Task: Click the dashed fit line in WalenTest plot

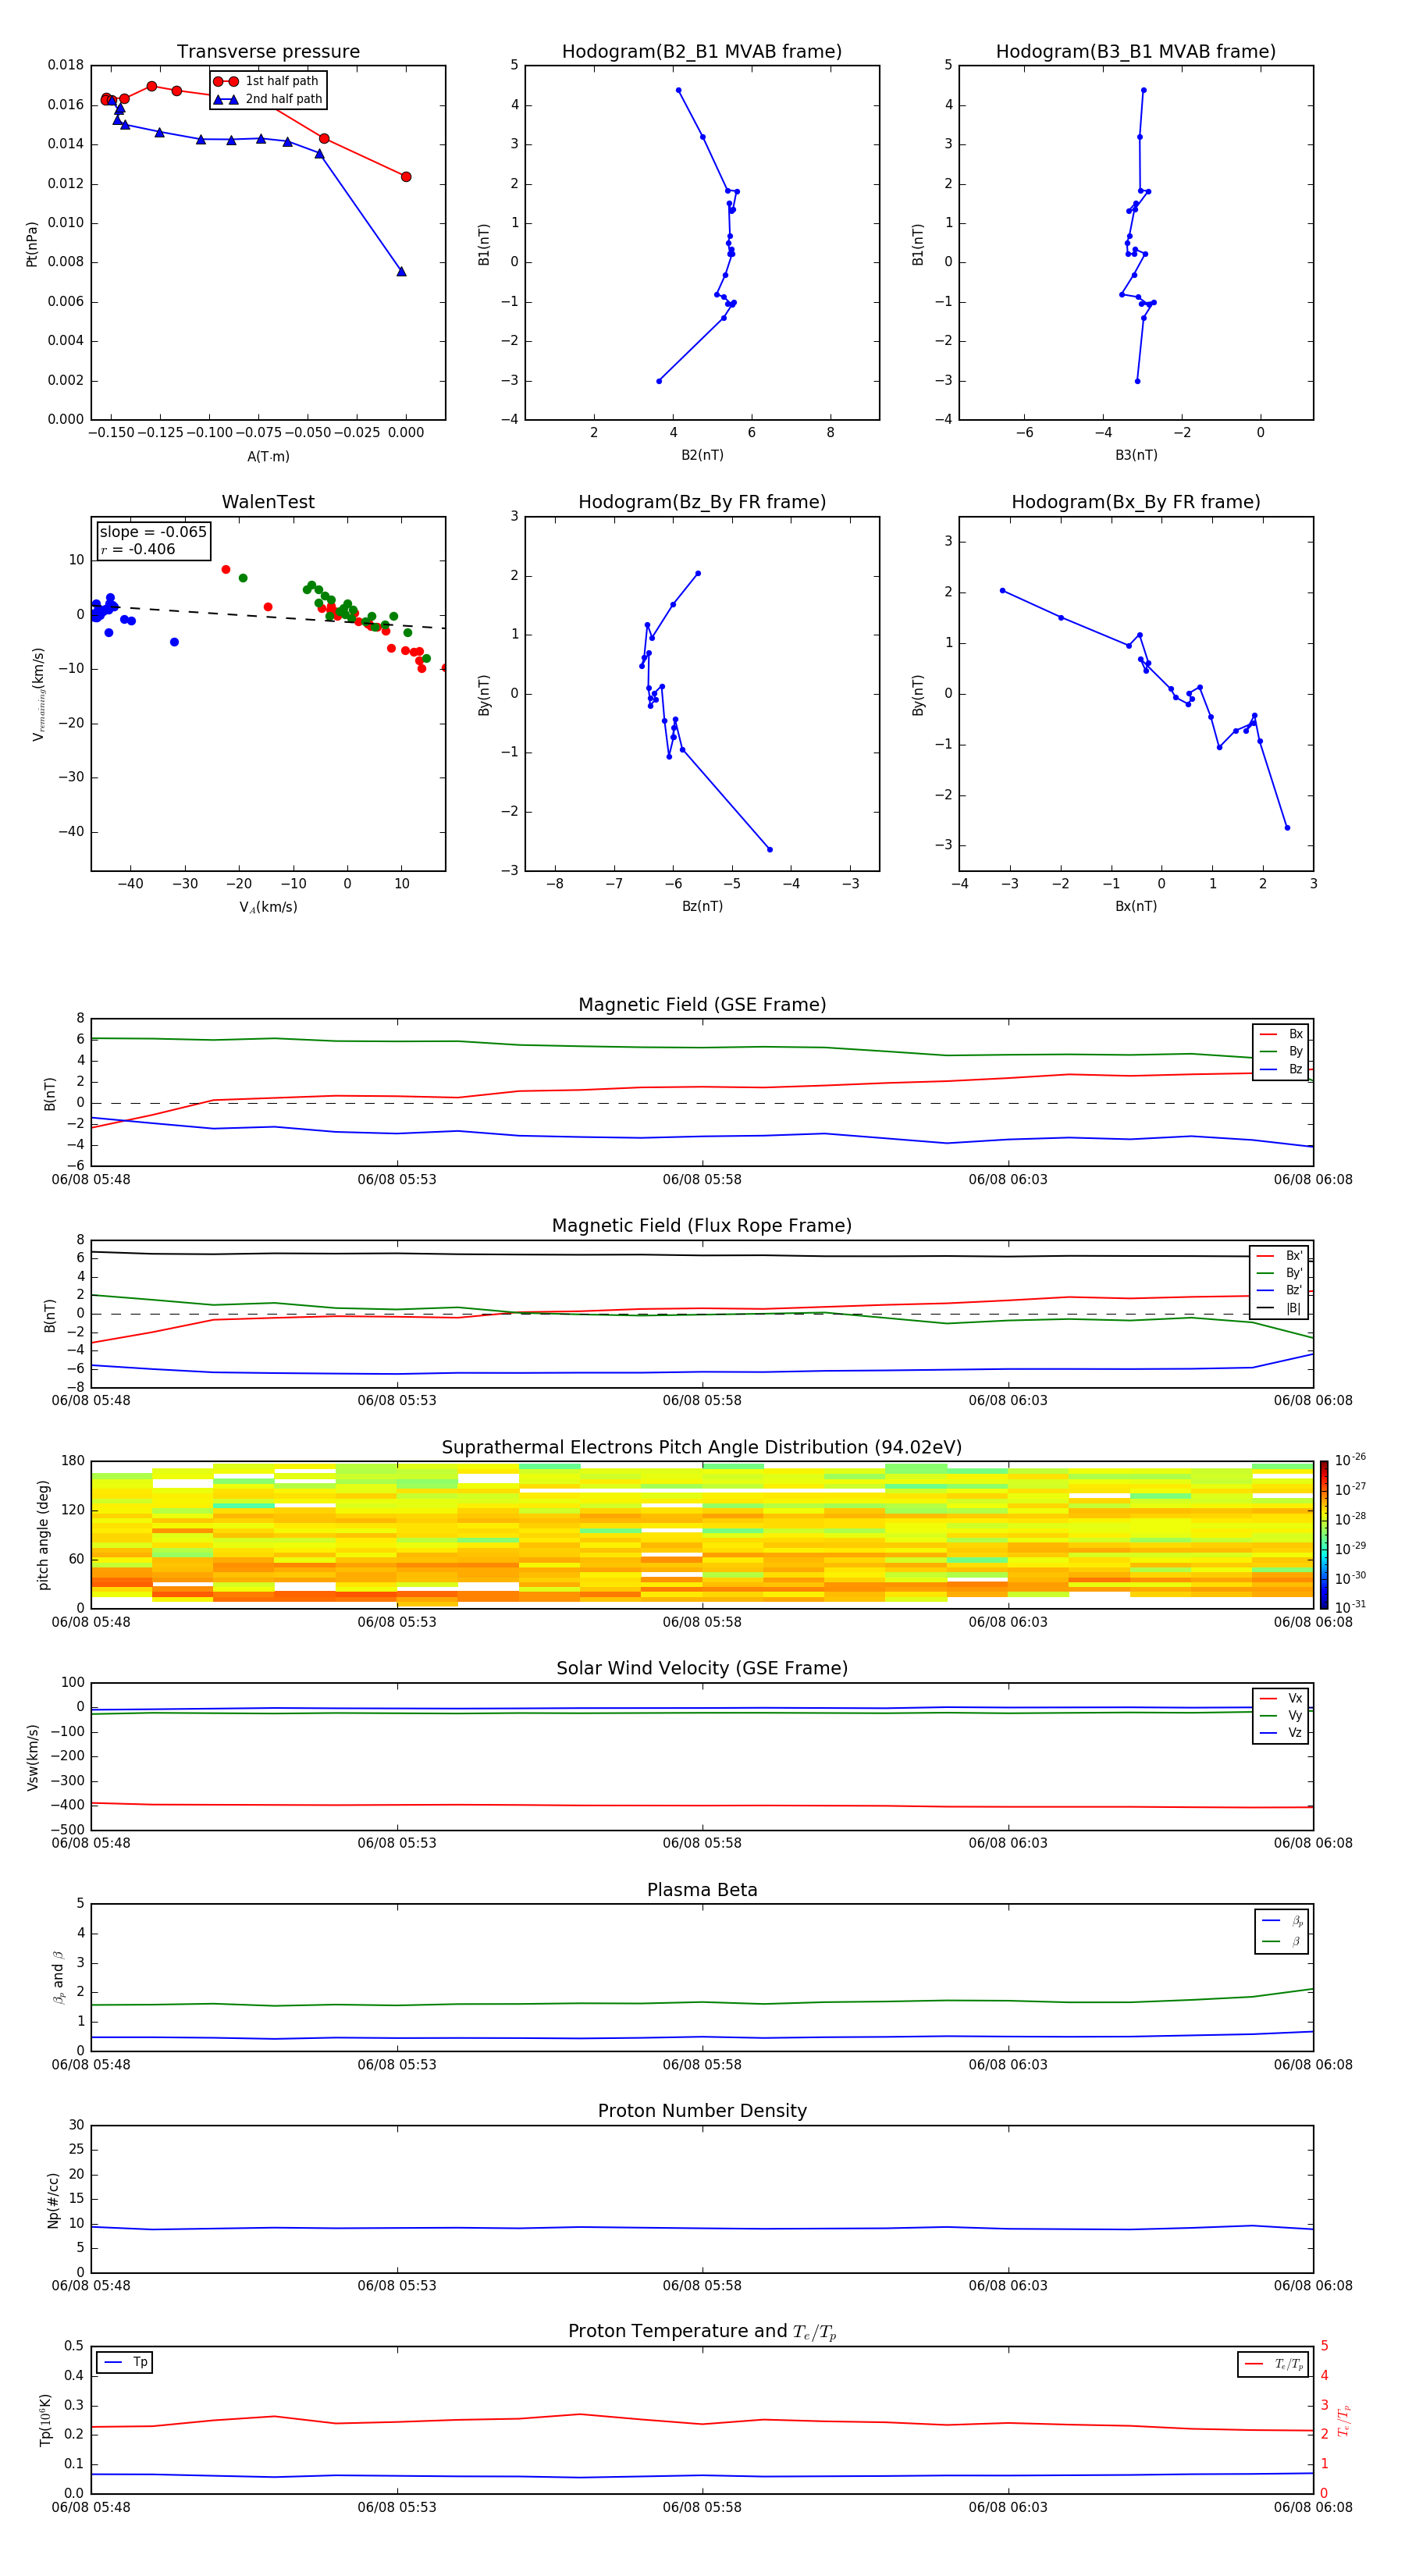Action: pos(268,616)
